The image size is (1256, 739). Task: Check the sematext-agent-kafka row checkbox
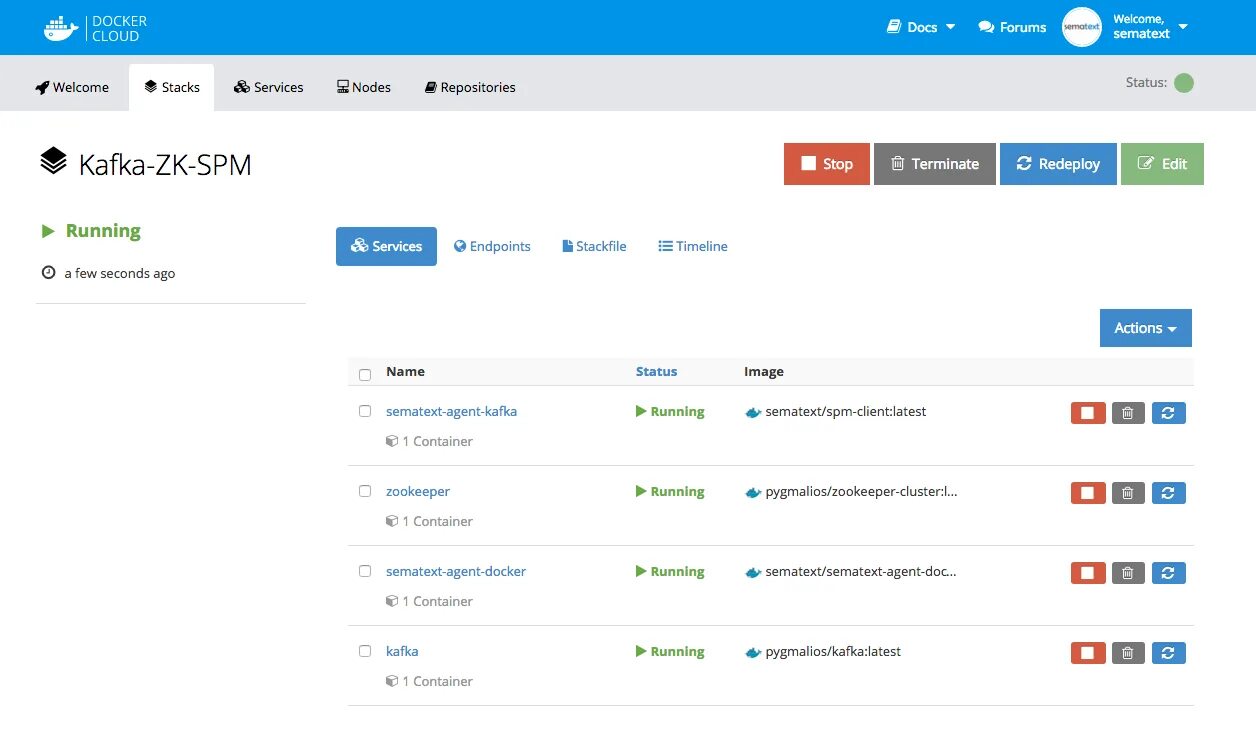[x=365, y=411]
